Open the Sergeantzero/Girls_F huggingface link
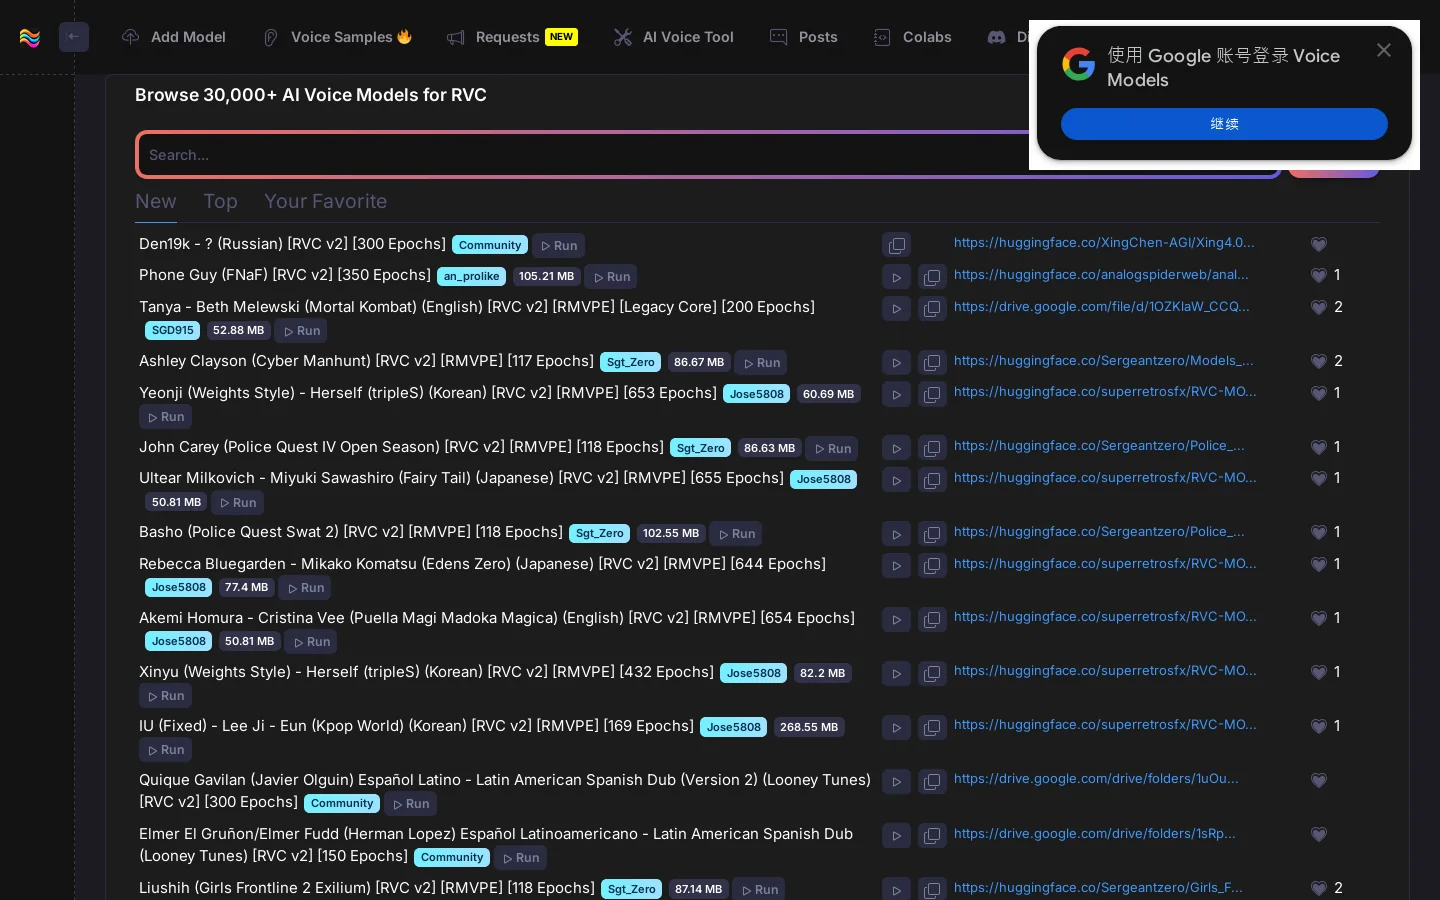The height and width of the screenshot is (900, 1440). [x=1098, y=888]
